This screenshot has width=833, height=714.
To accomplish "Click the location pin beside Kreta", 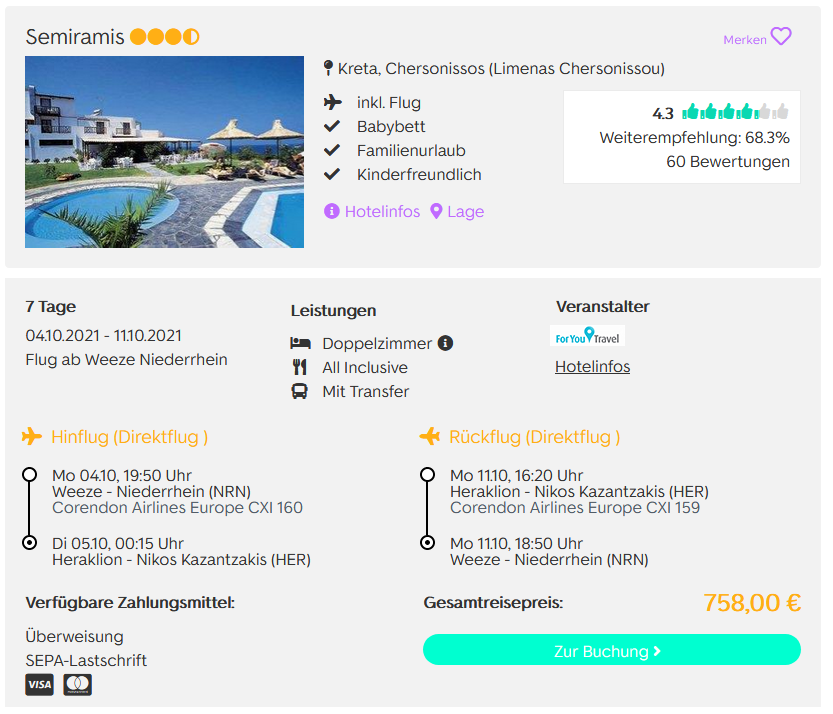I will click(x=328, y=68).
